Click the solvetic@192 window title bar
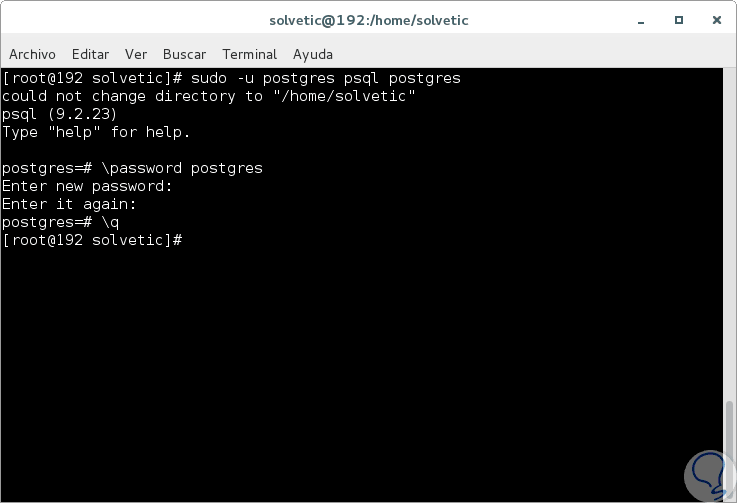The image size is (737, 503). coord(368,20)
